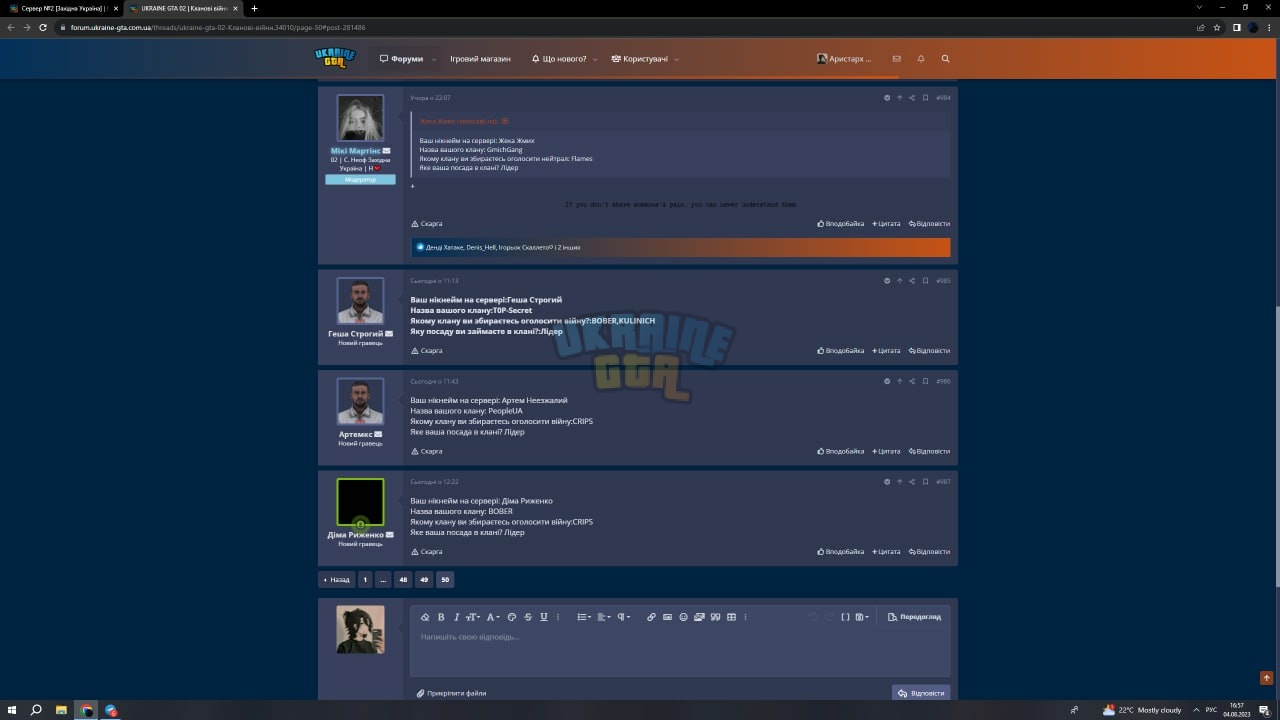Click the insert link icon in editor
1280x720 pixels.
pos(651,617)
